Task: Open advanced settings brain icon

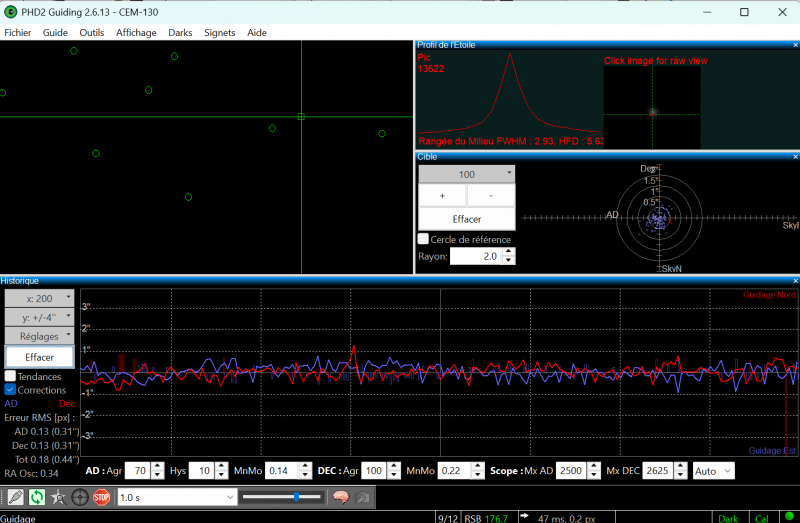Action: point(340,497)
